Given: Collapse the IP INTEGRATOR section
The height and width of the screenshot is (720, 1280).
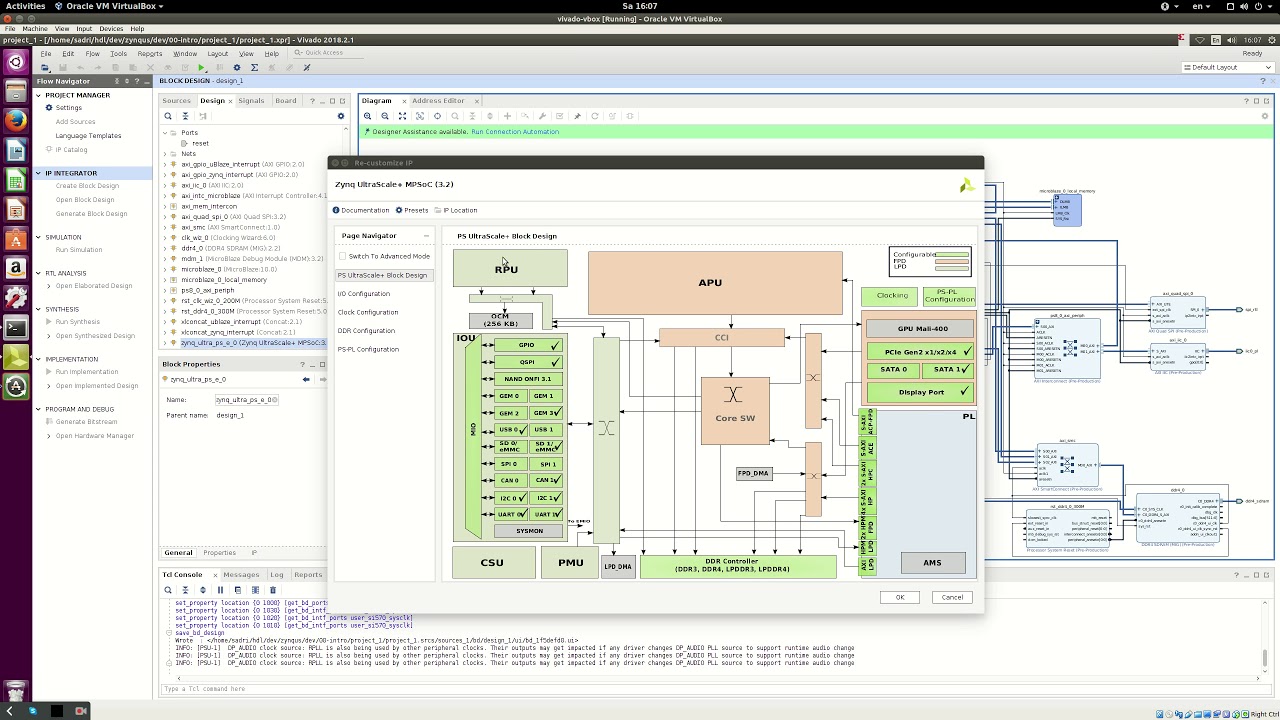Looking at the screenshot, I should click(39, 173).
